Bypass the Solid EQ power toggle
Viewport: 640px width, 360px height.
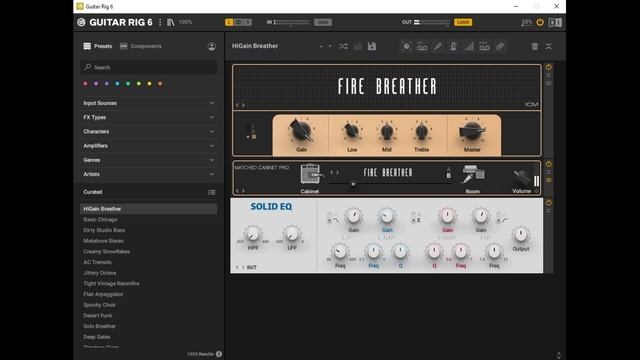click(549, 202)
